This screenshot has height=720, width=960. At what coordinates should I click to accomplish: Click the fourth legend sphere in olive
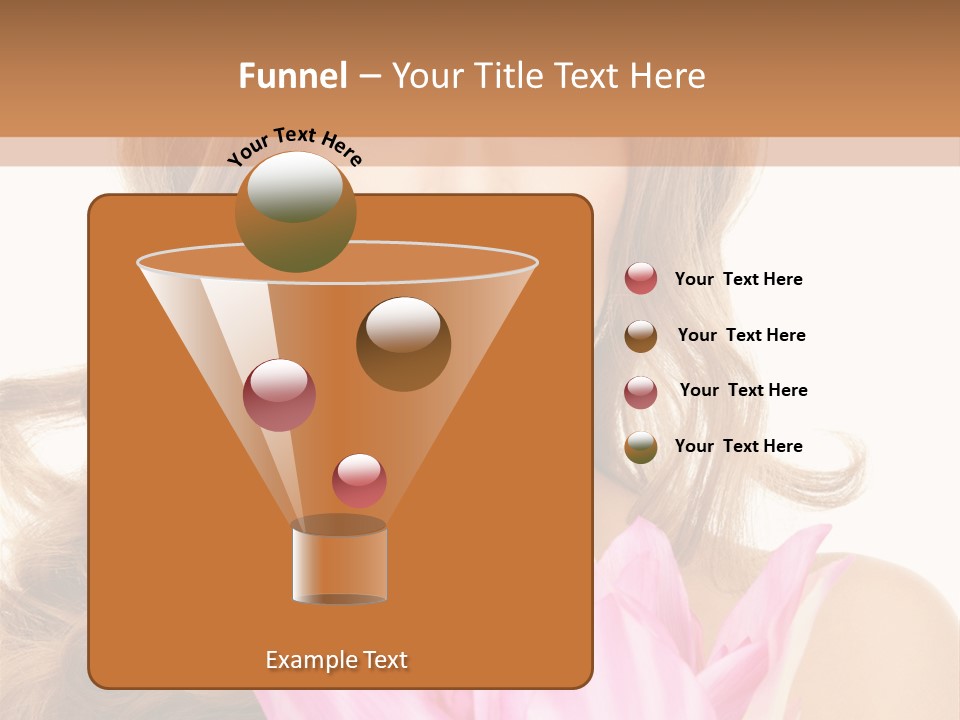point(641,447)
